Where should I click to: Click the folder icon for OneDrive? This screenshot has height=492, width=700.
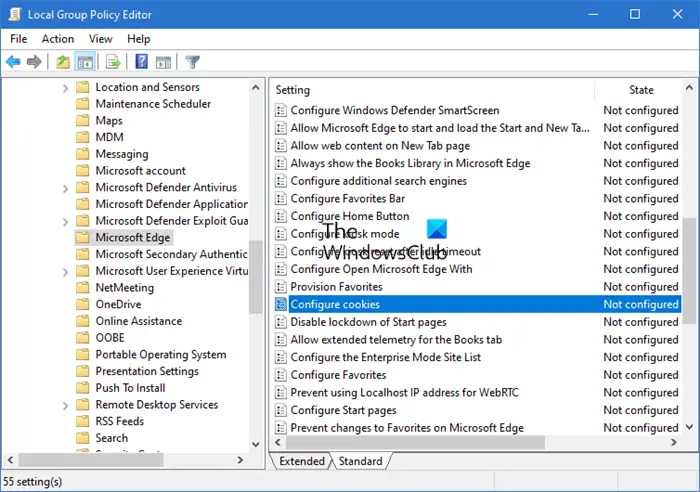(83, 304)
